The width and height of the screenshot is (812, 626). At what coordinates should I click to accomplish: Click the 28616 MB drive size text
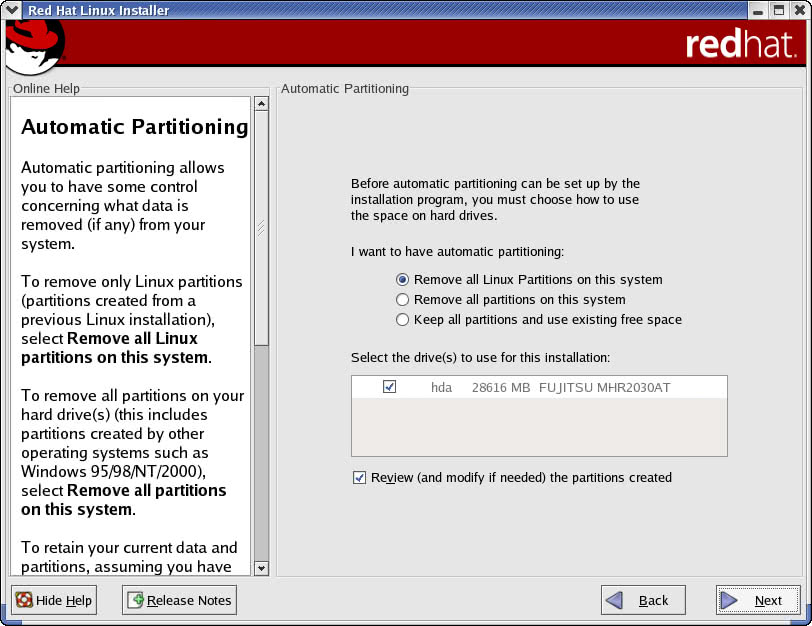501,388
